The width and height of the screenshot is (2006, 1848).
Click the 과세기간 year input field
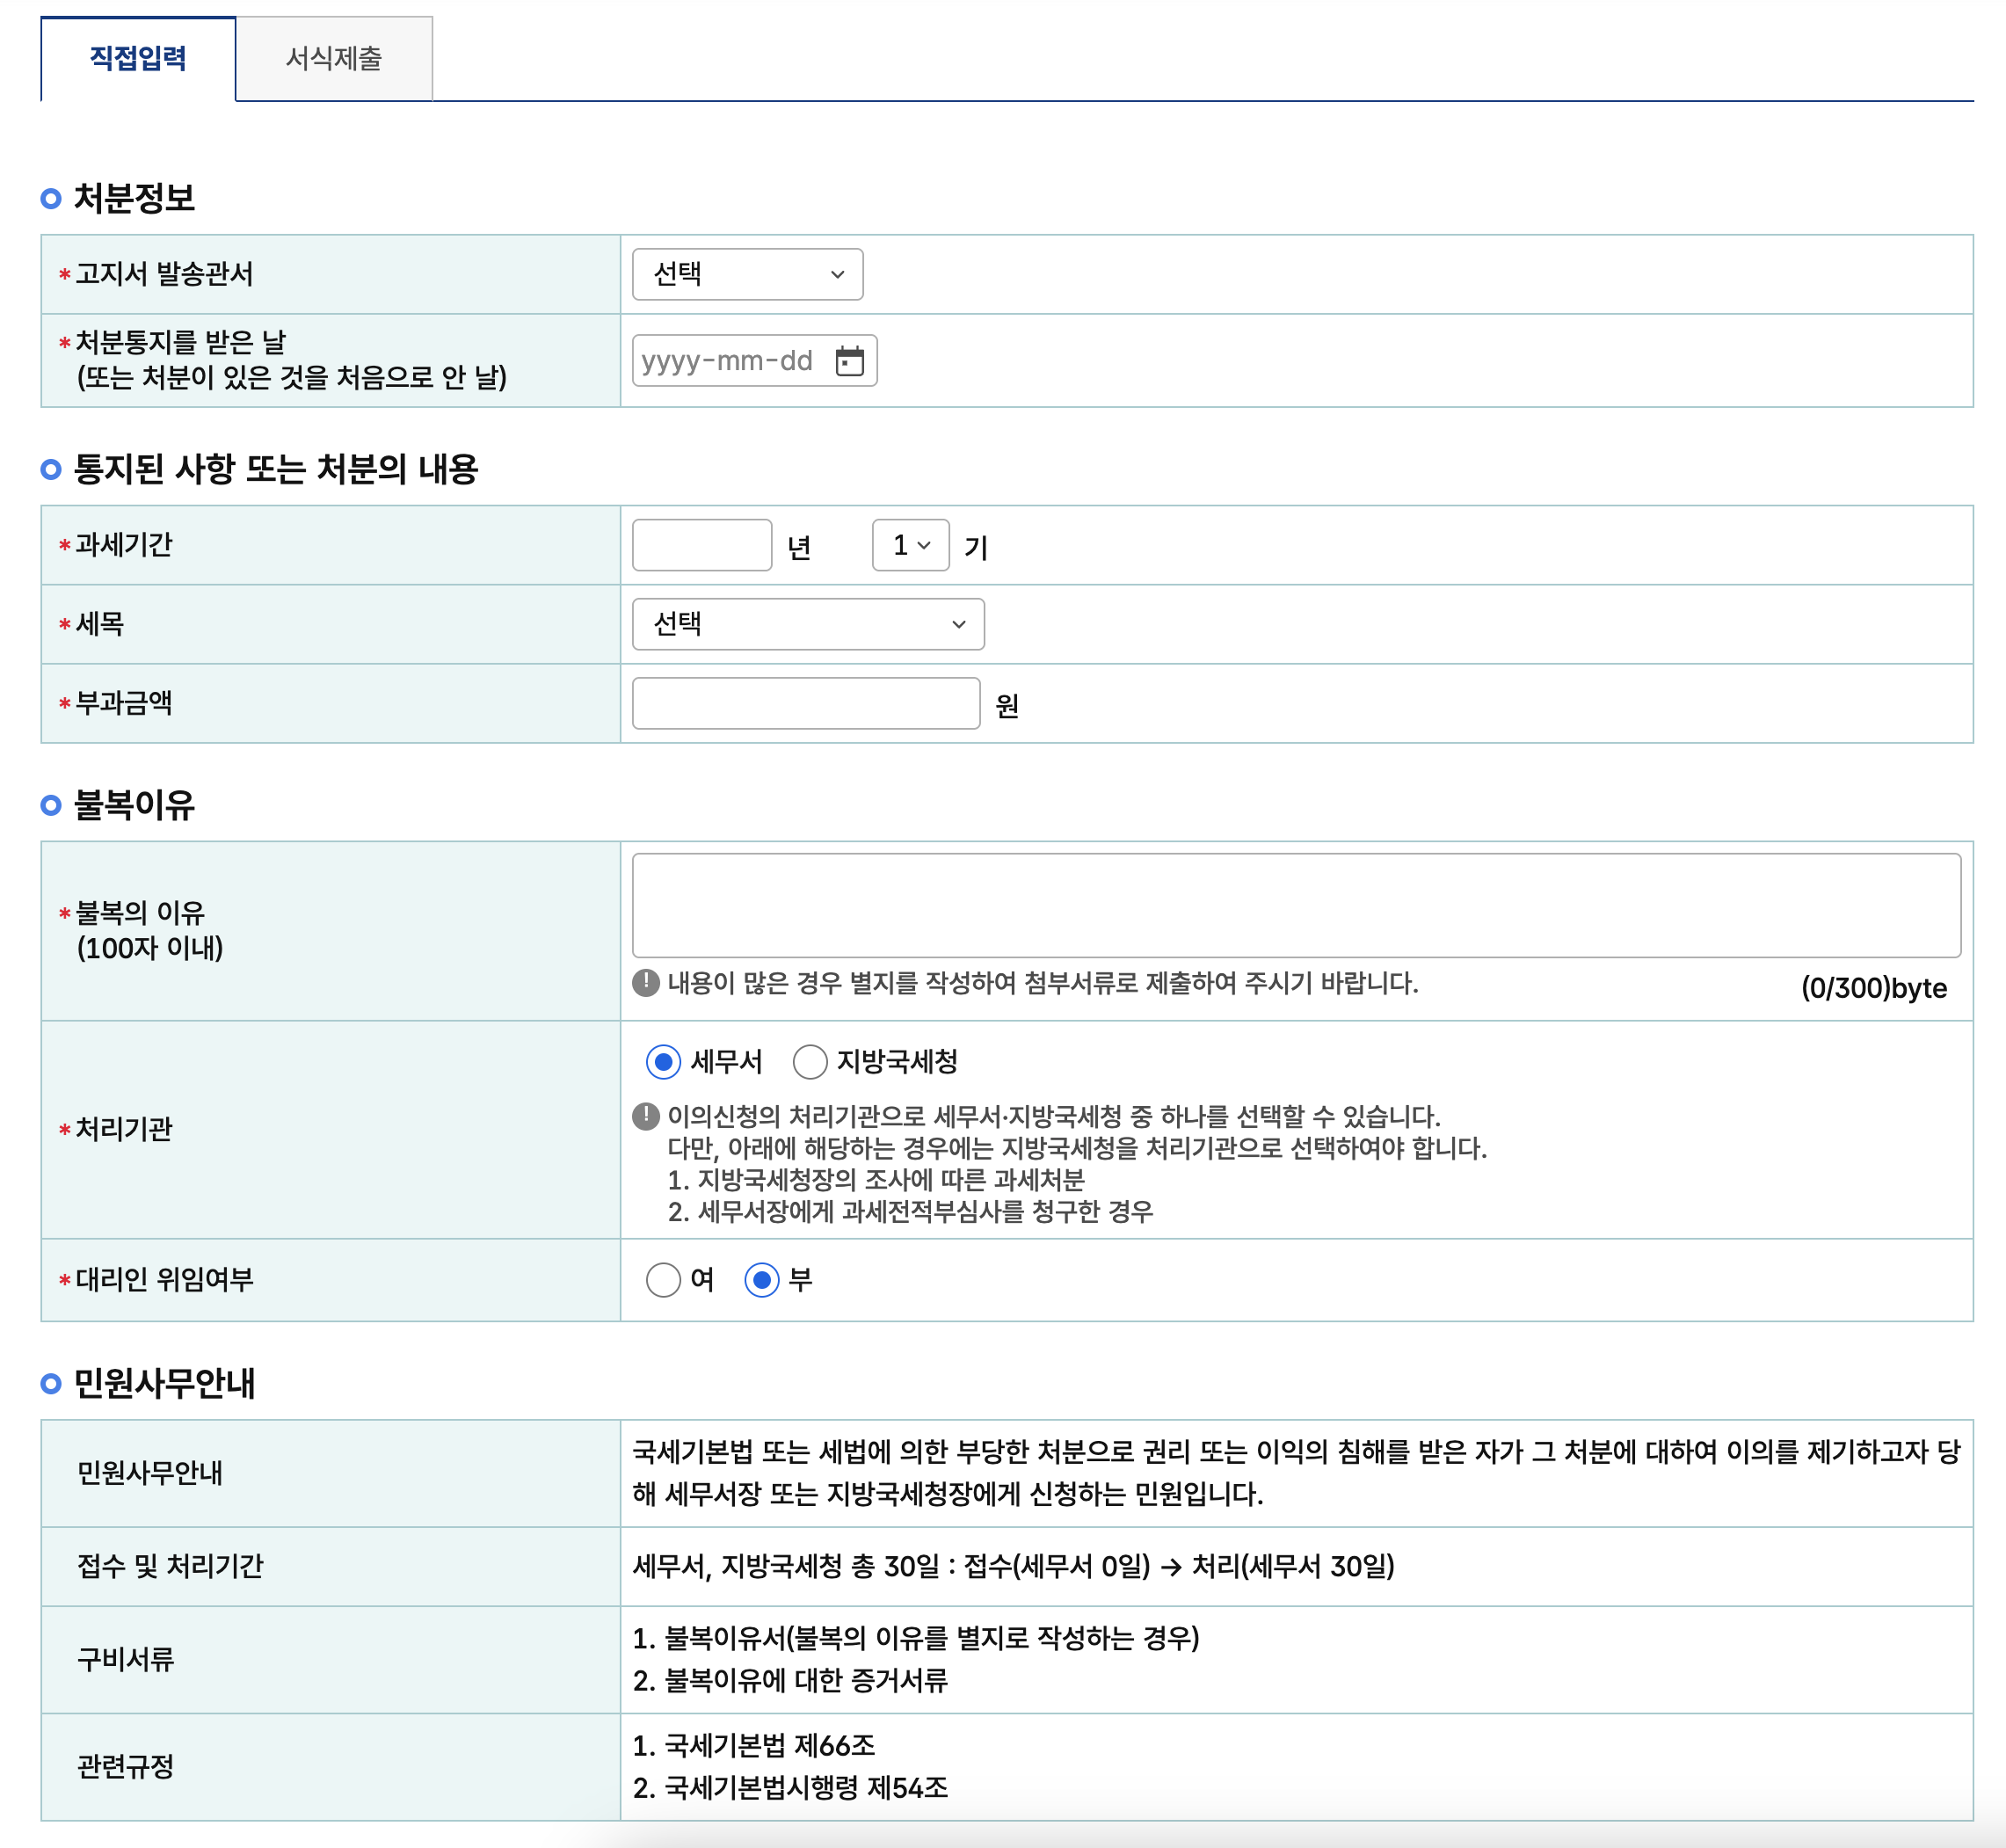pos(702,546)
